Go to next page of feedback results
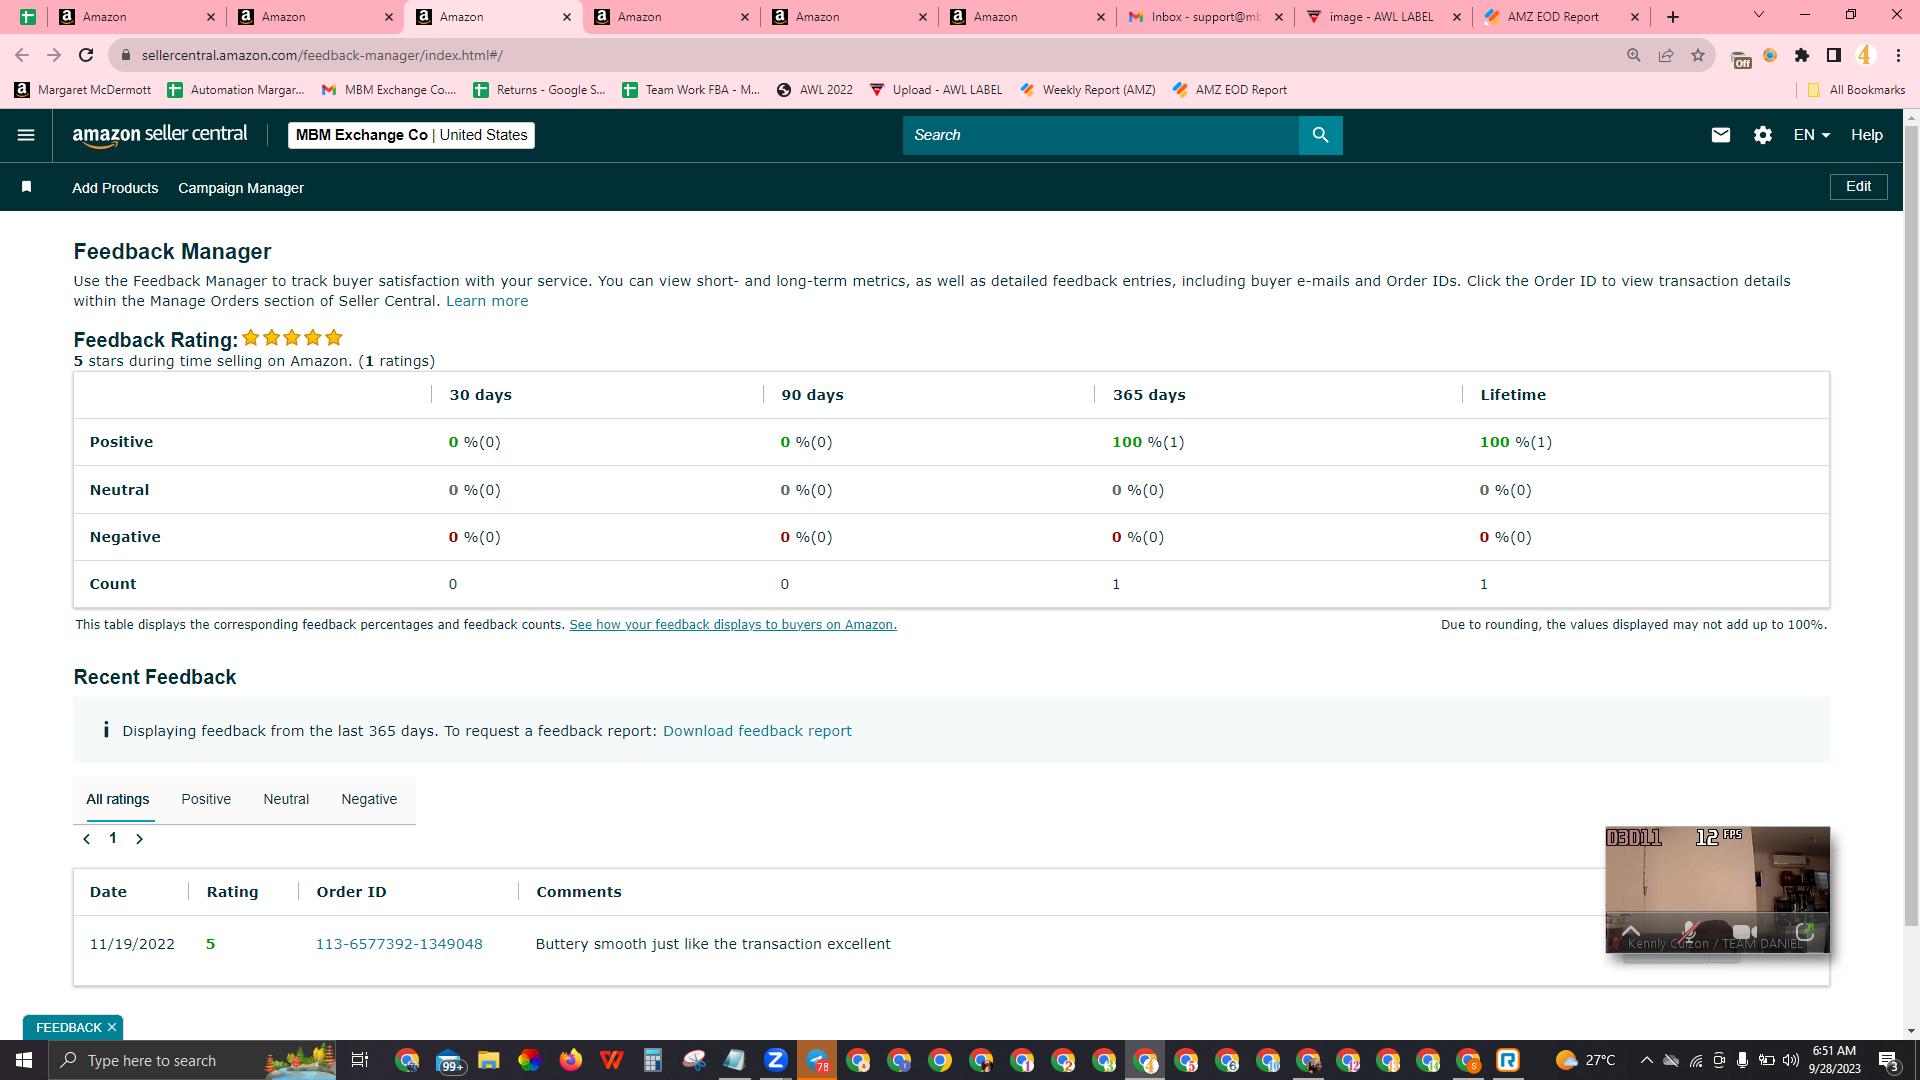 [x=139, y=839]
